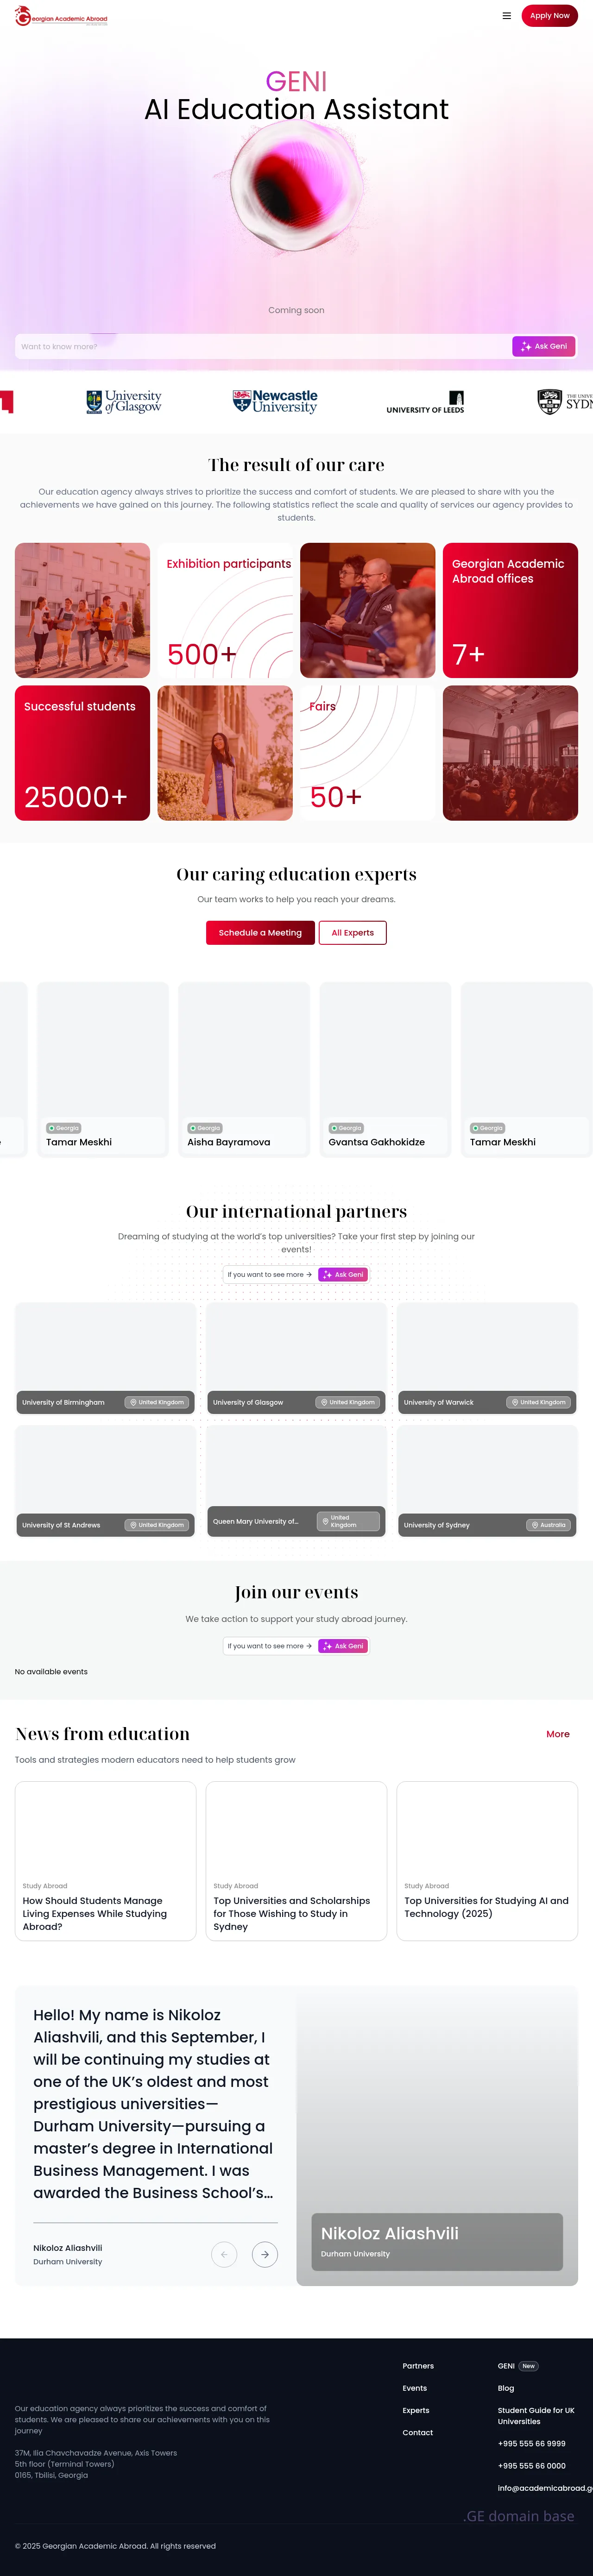Open the Partners footer link
The width and height of the screenshot is (593, 2576).
click(418, 2366)
